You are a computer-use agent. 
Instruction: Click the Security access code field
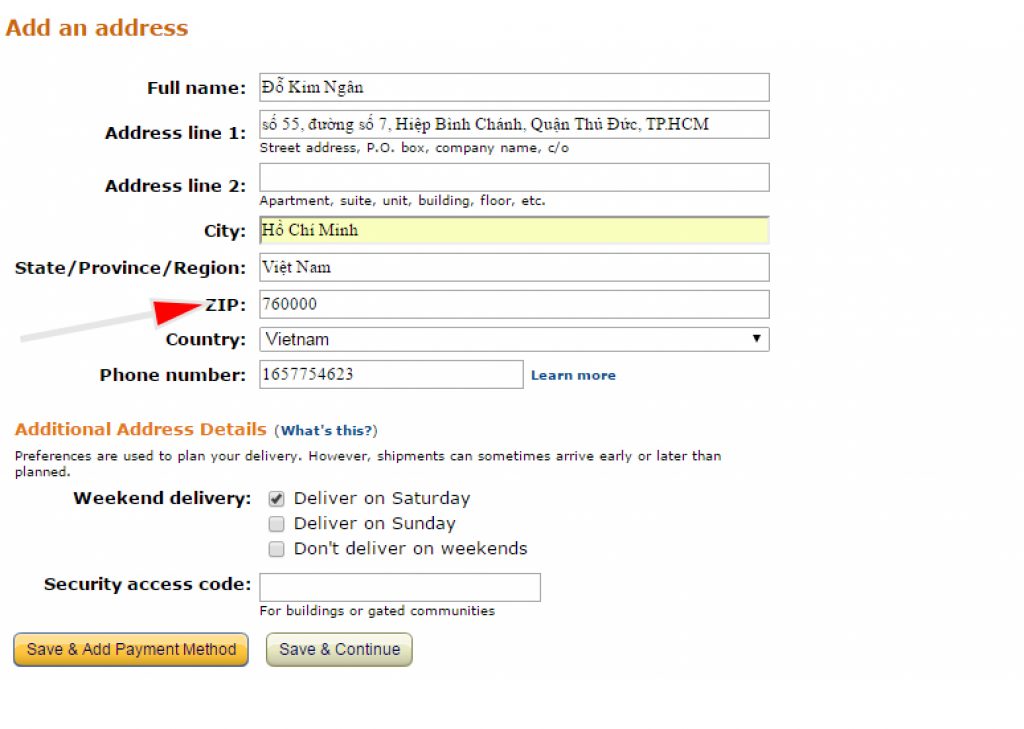(x=400, y=587)
